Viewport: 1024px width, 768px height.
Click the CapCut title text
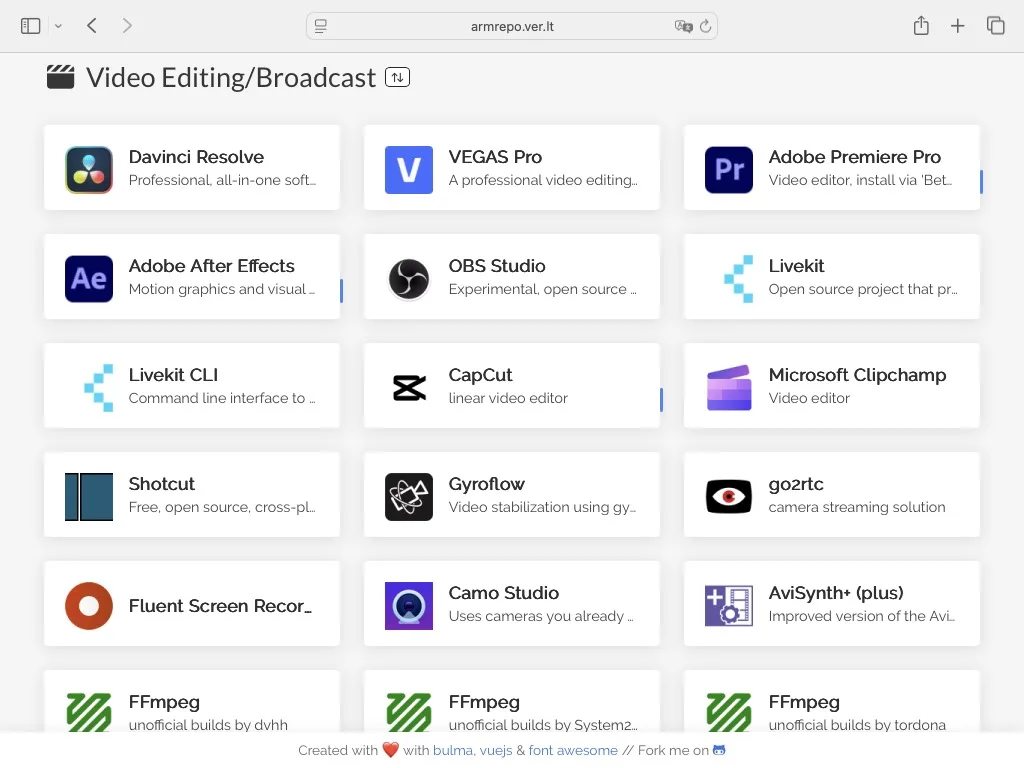(x=481, y=375)
